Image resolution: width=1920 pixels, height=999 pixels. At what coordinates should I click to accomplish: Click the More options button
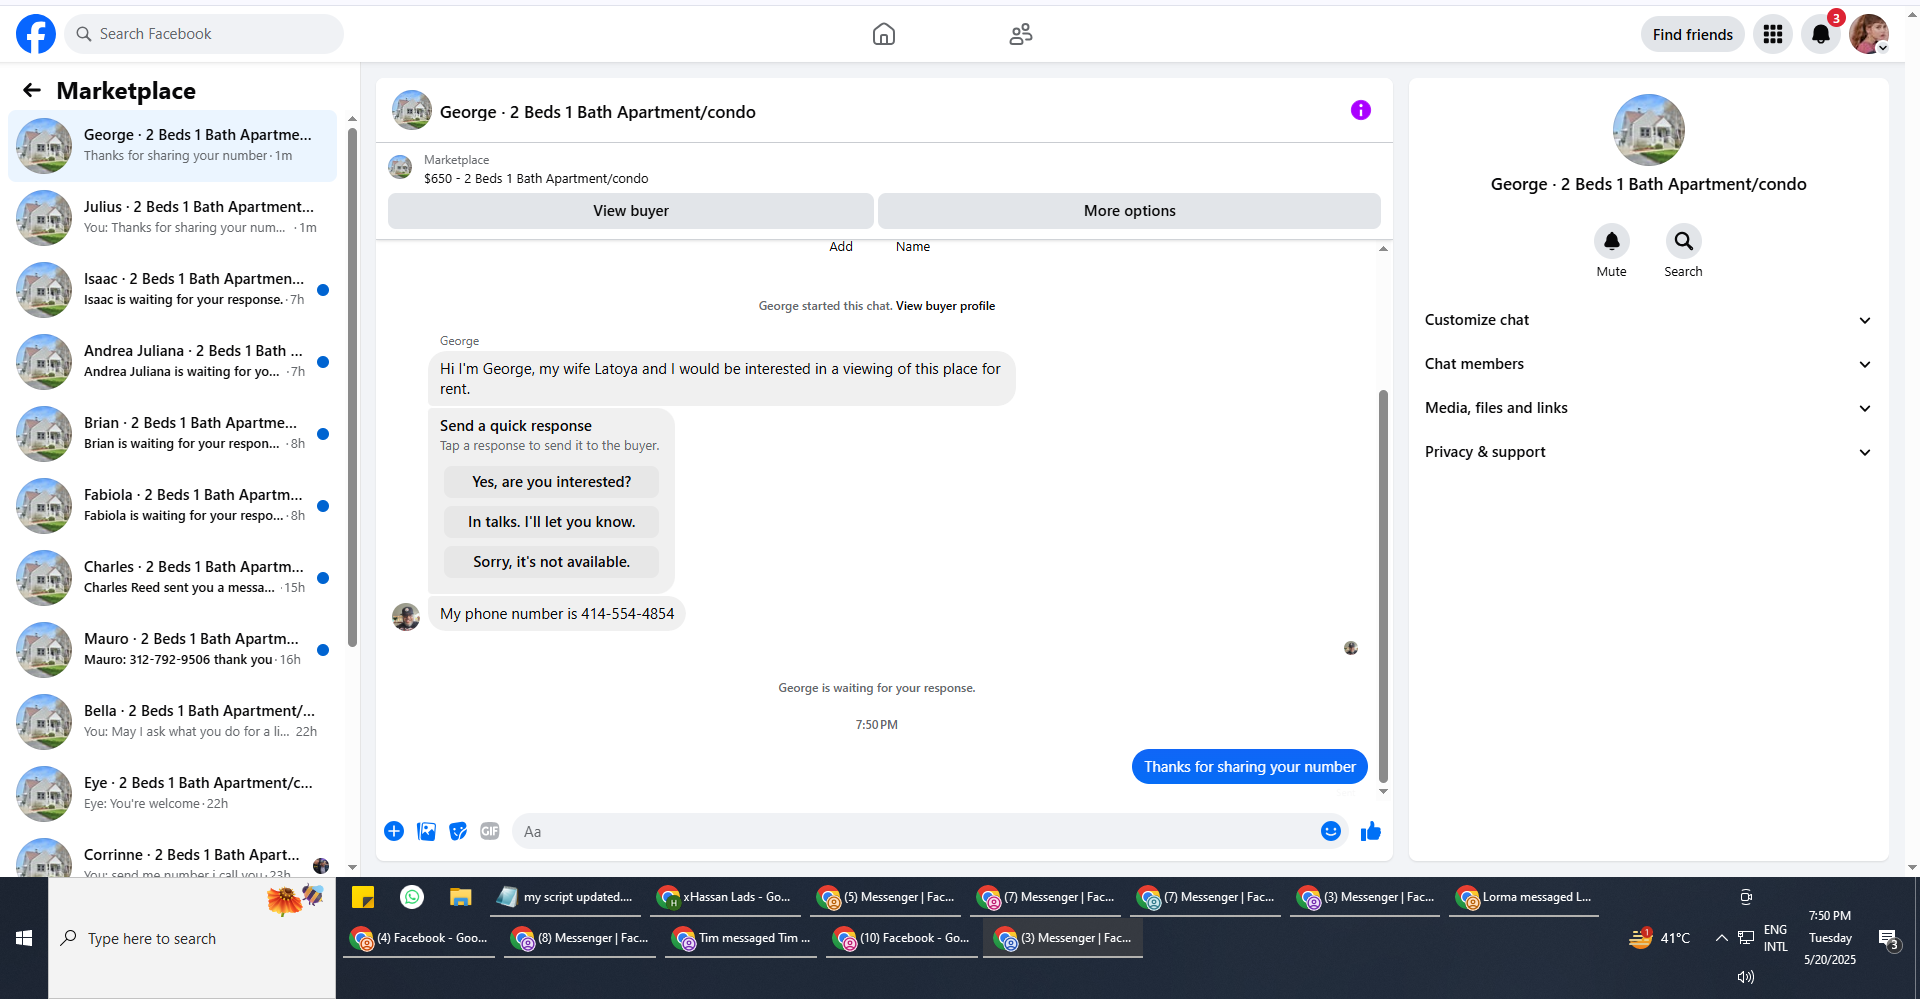click(1130, 211)
